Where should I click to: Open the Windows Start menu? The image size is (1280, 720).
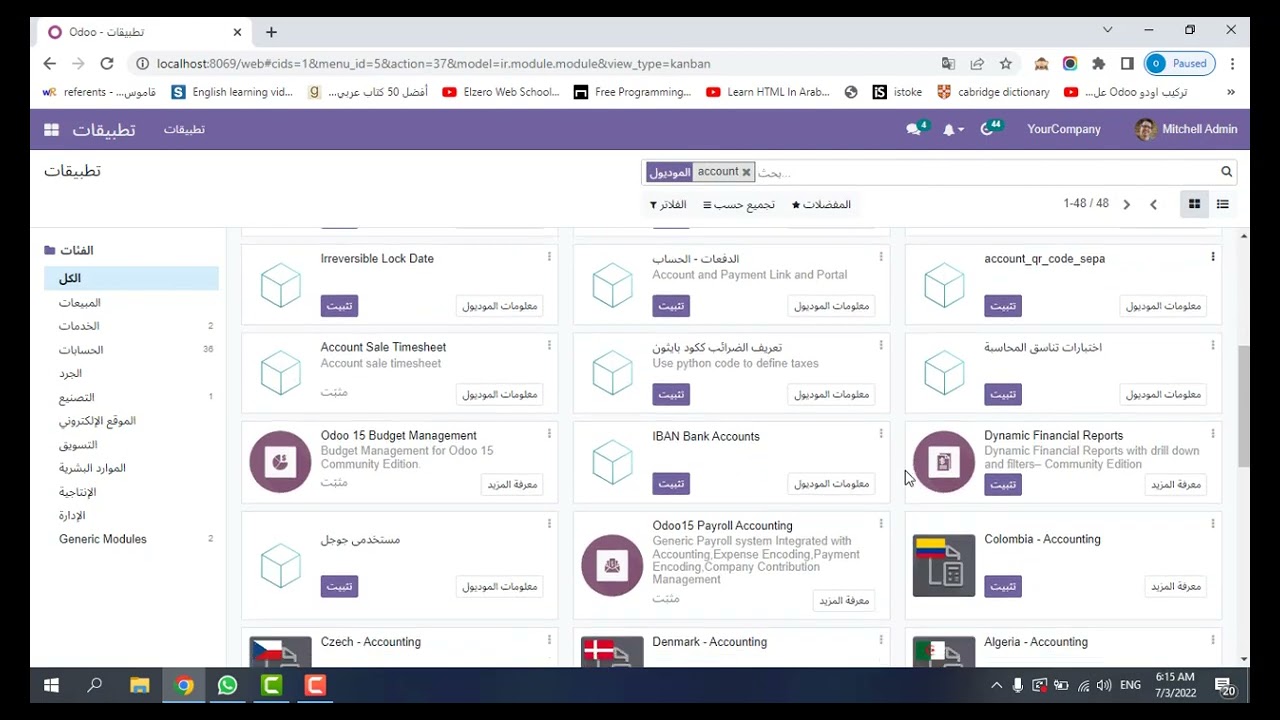coord(51,686)
